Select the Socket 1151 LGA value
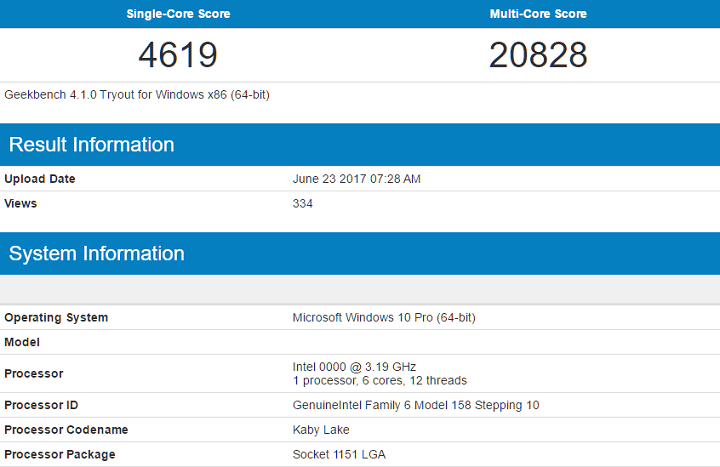This screenshot has height=467, width=720. 339,455
